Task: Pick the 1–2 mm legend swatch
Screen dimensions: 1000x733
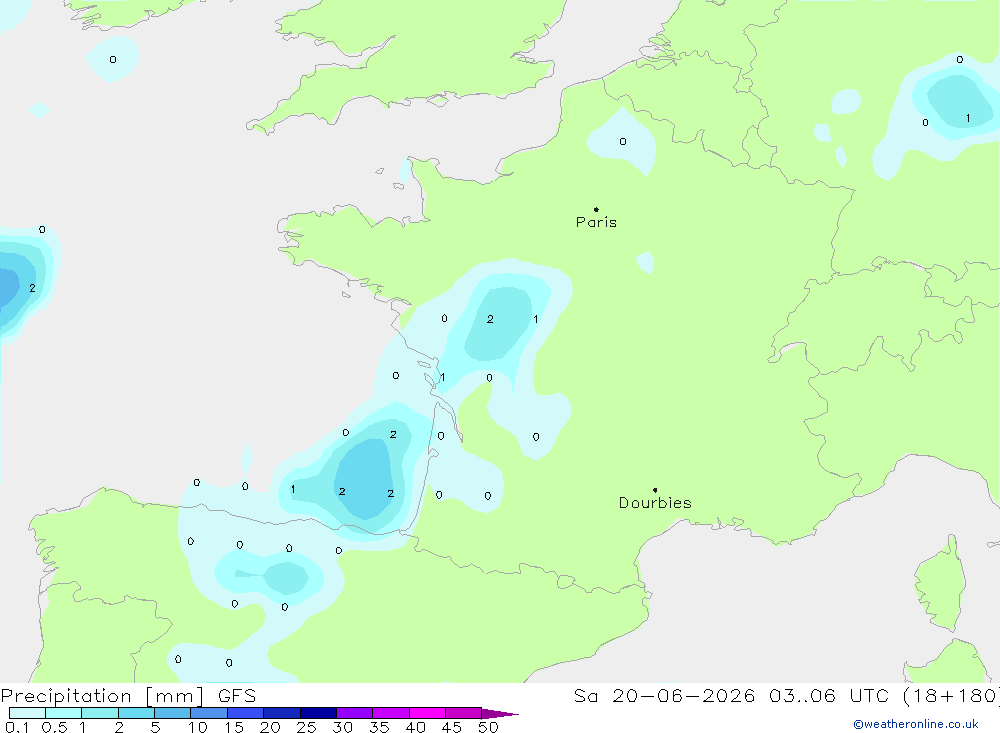Action: click(100, 713)
